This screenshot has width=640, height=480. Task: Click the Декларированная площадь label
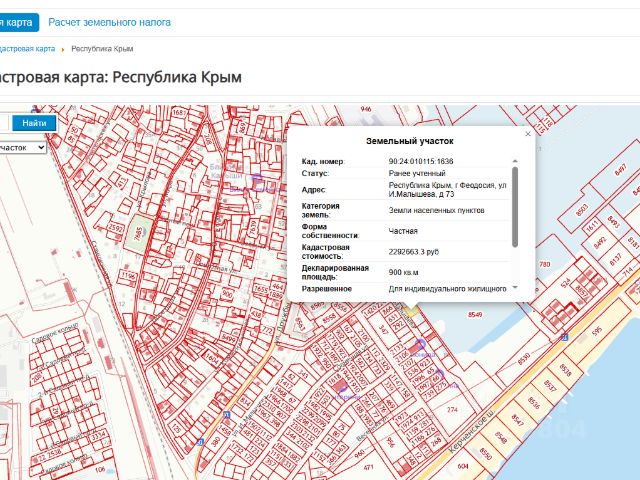pyautogui.click(x=335, y=272)
